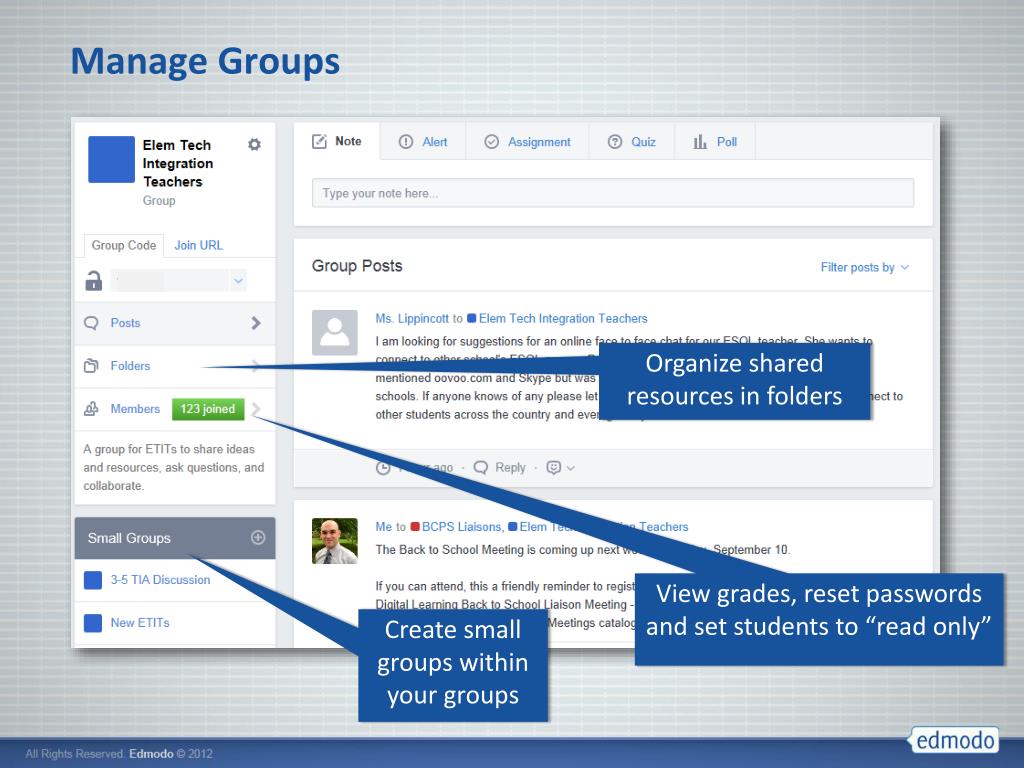Viewport: 1024px width, 768px height.
Task: Click the Members people icon
Action: [91, 409]
